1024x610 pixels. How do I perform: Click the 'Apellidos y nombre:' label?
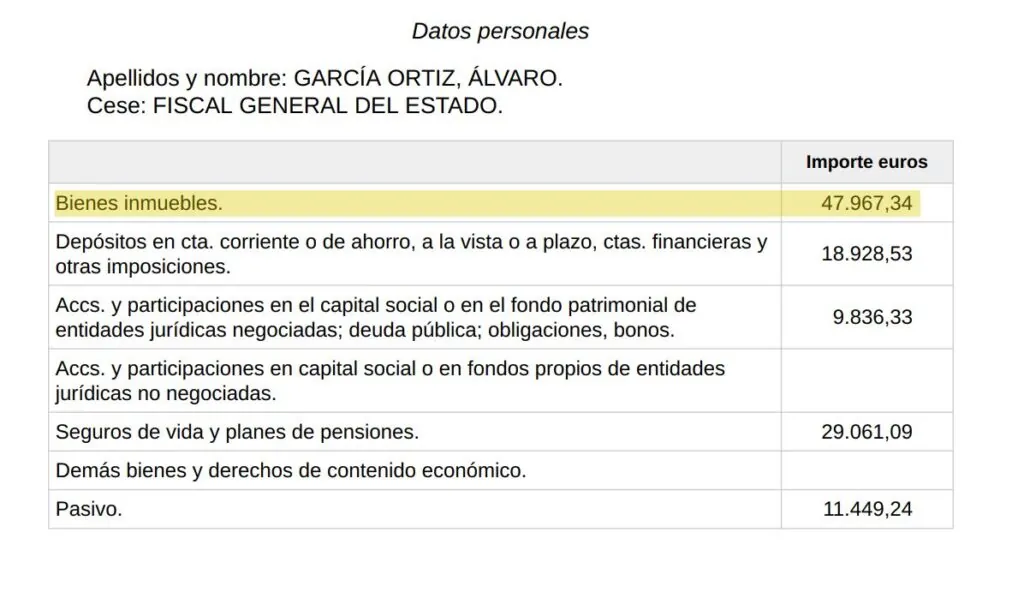(187, 78)
